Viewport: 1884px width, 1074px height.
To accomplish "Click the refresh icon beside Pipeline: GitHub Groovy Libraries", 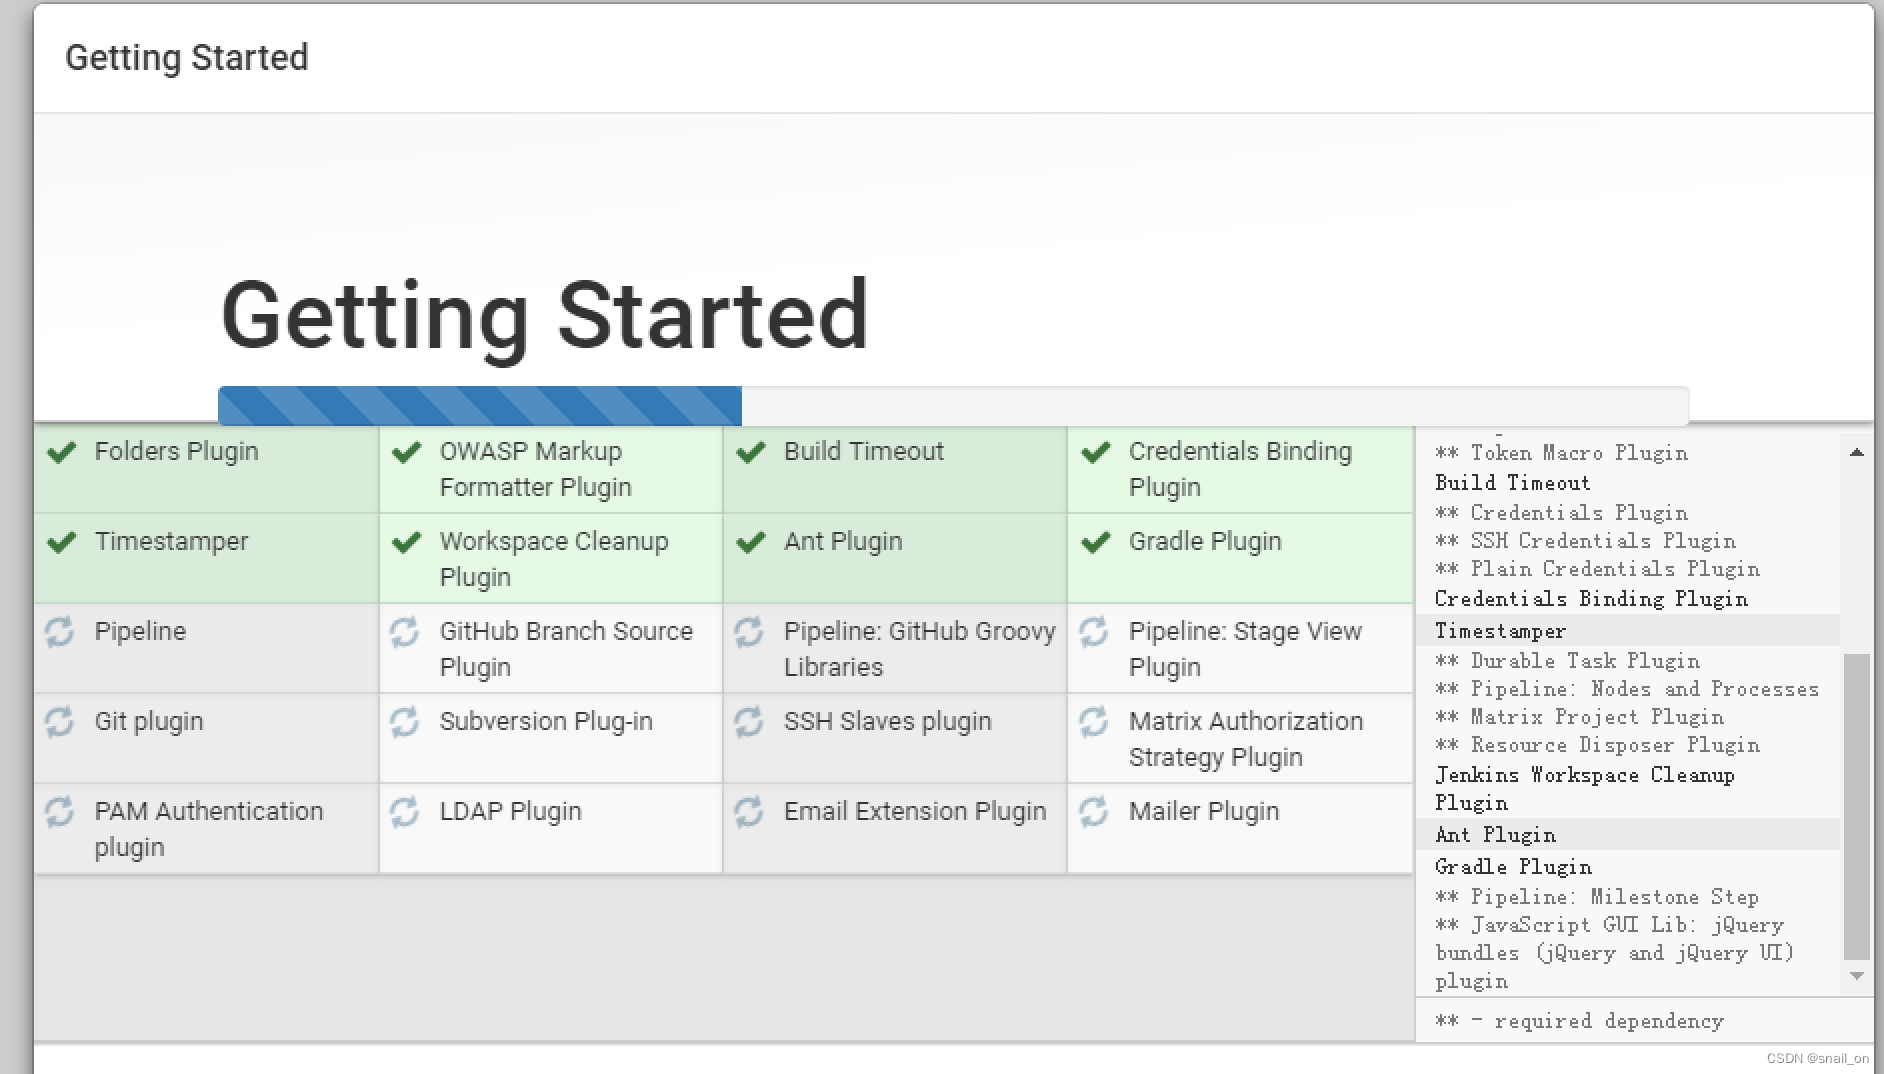I will point(749,631).
